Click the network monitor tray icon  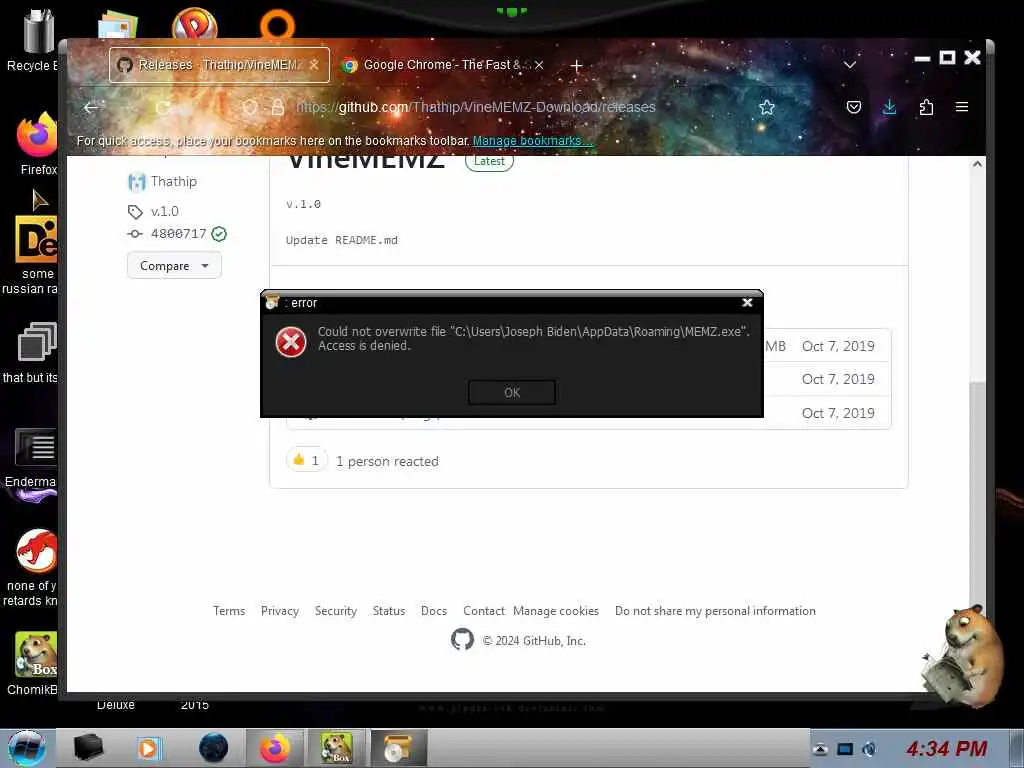pos(845,749)
